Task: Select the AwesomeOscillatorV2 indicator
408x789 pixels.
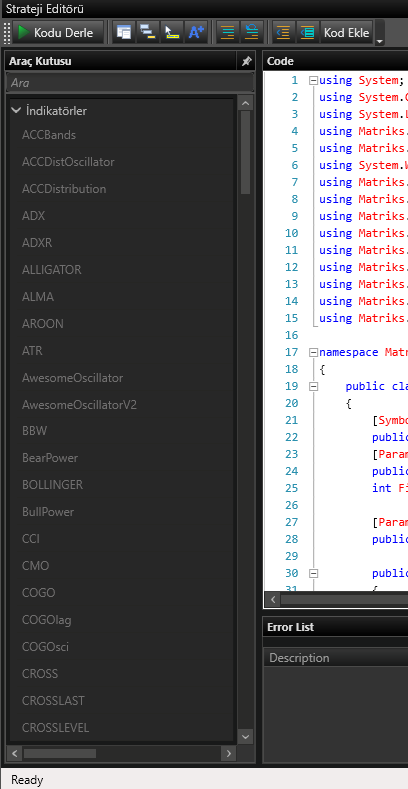Action: click(x=79, y=405)
